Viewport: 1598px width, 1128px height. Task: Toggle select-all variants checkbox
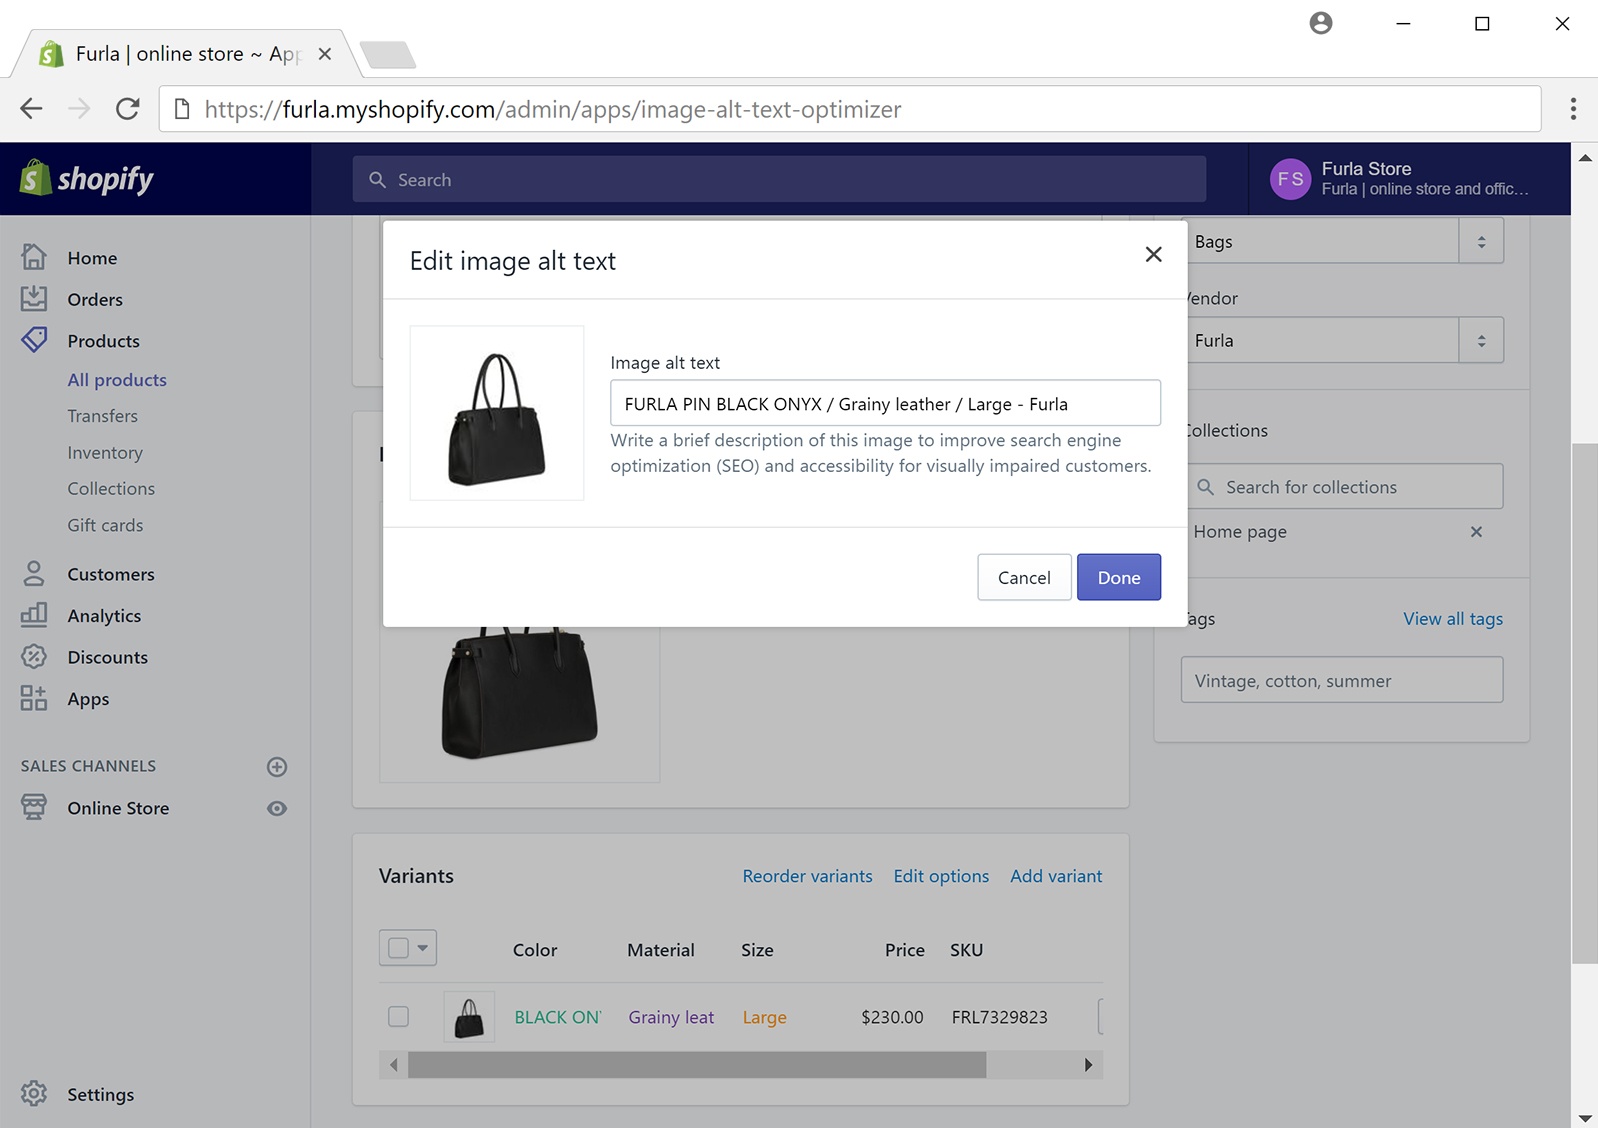(x=398, y=948)
